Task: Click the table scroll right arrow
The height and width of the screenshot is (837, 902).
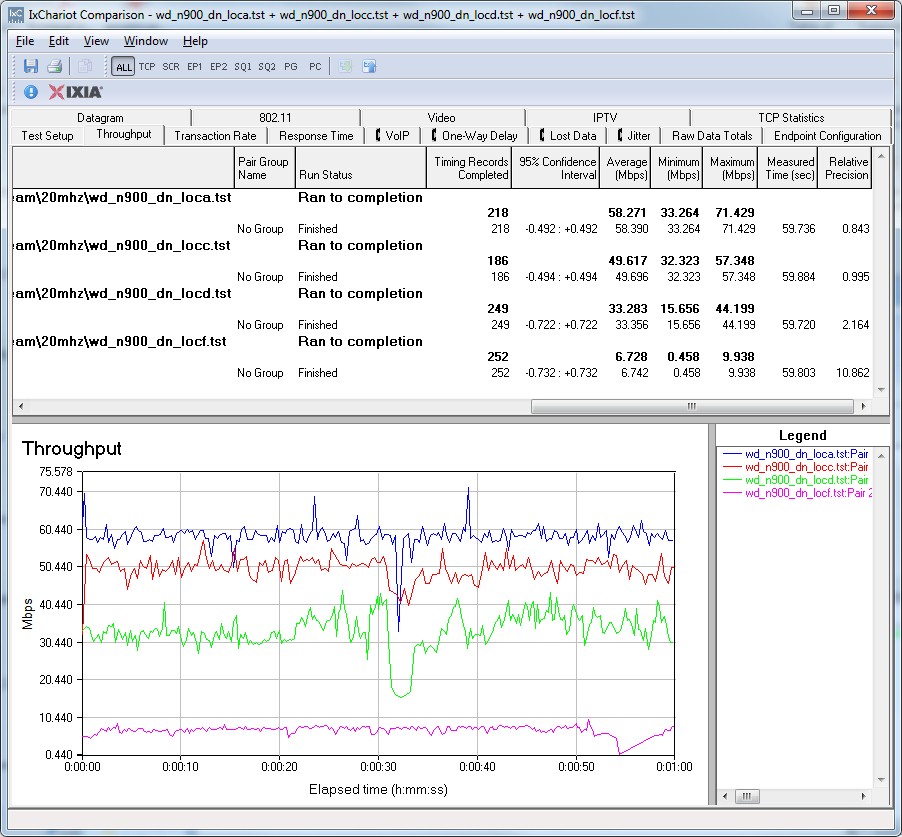Action: pyautogui.click(x=863, y=406)
